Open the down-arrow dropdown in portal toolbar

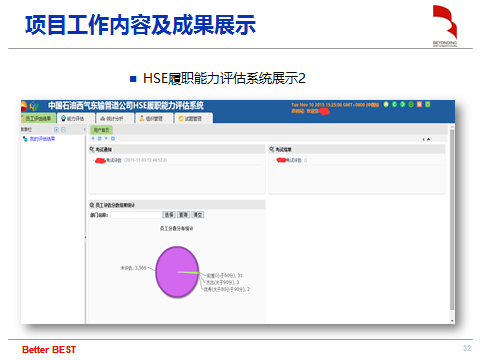pos(106,138)
